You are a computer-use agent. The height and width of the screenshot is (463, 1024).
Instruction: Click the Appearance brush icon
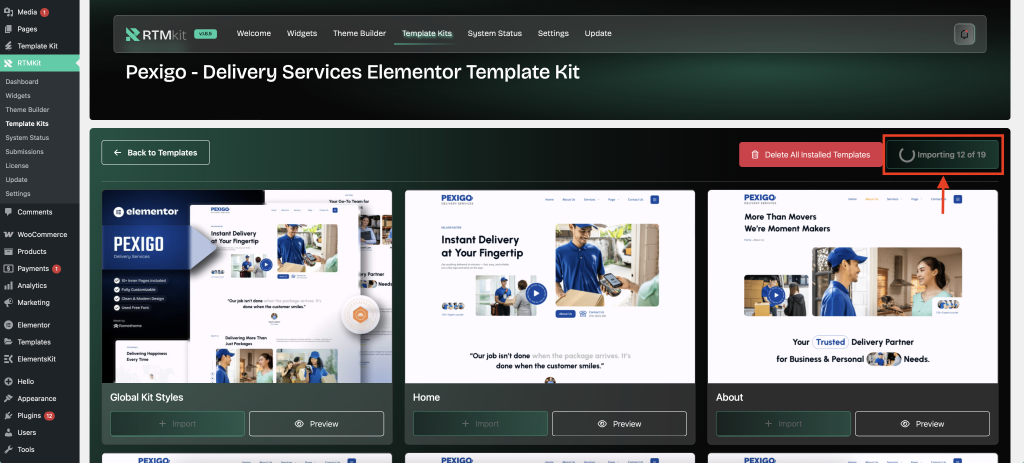point(8,398)
